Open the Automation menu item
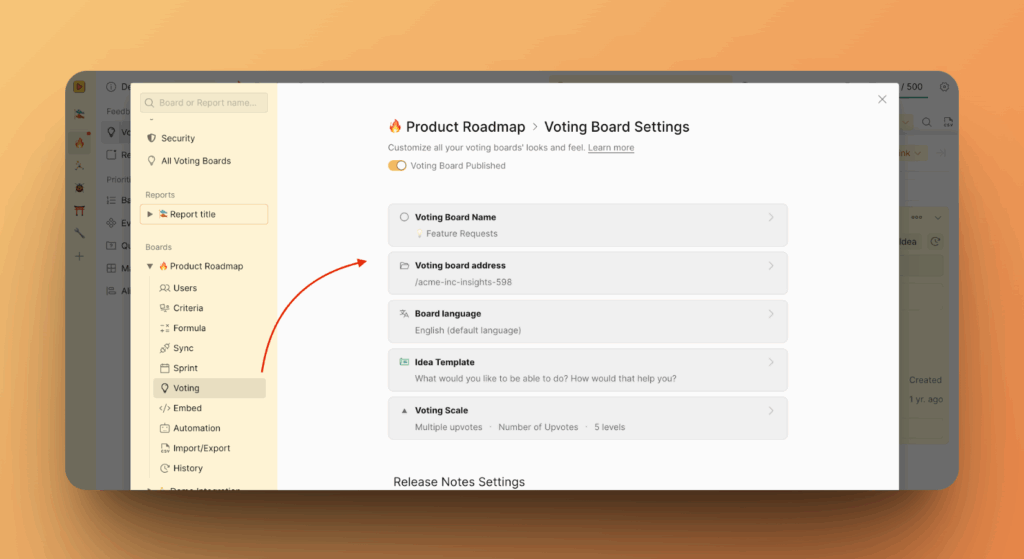1024x559 pixels. (196, 428)
